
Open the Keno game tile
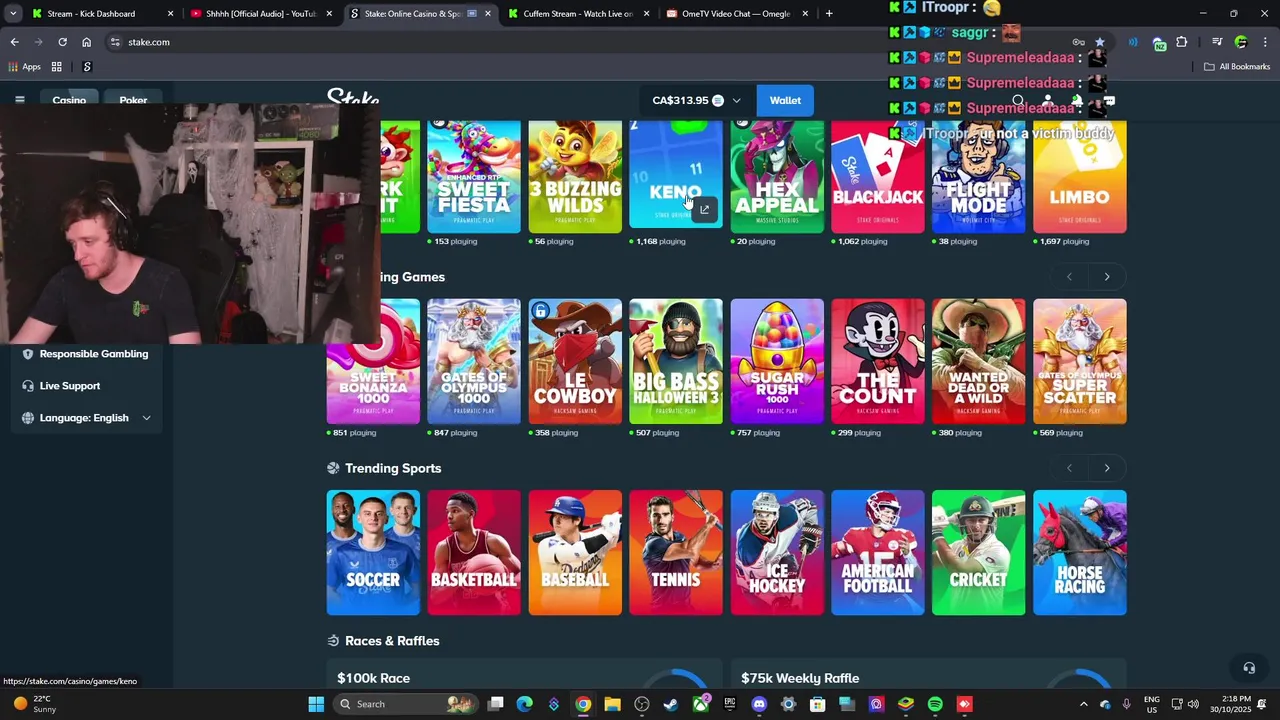coord(675,176)
